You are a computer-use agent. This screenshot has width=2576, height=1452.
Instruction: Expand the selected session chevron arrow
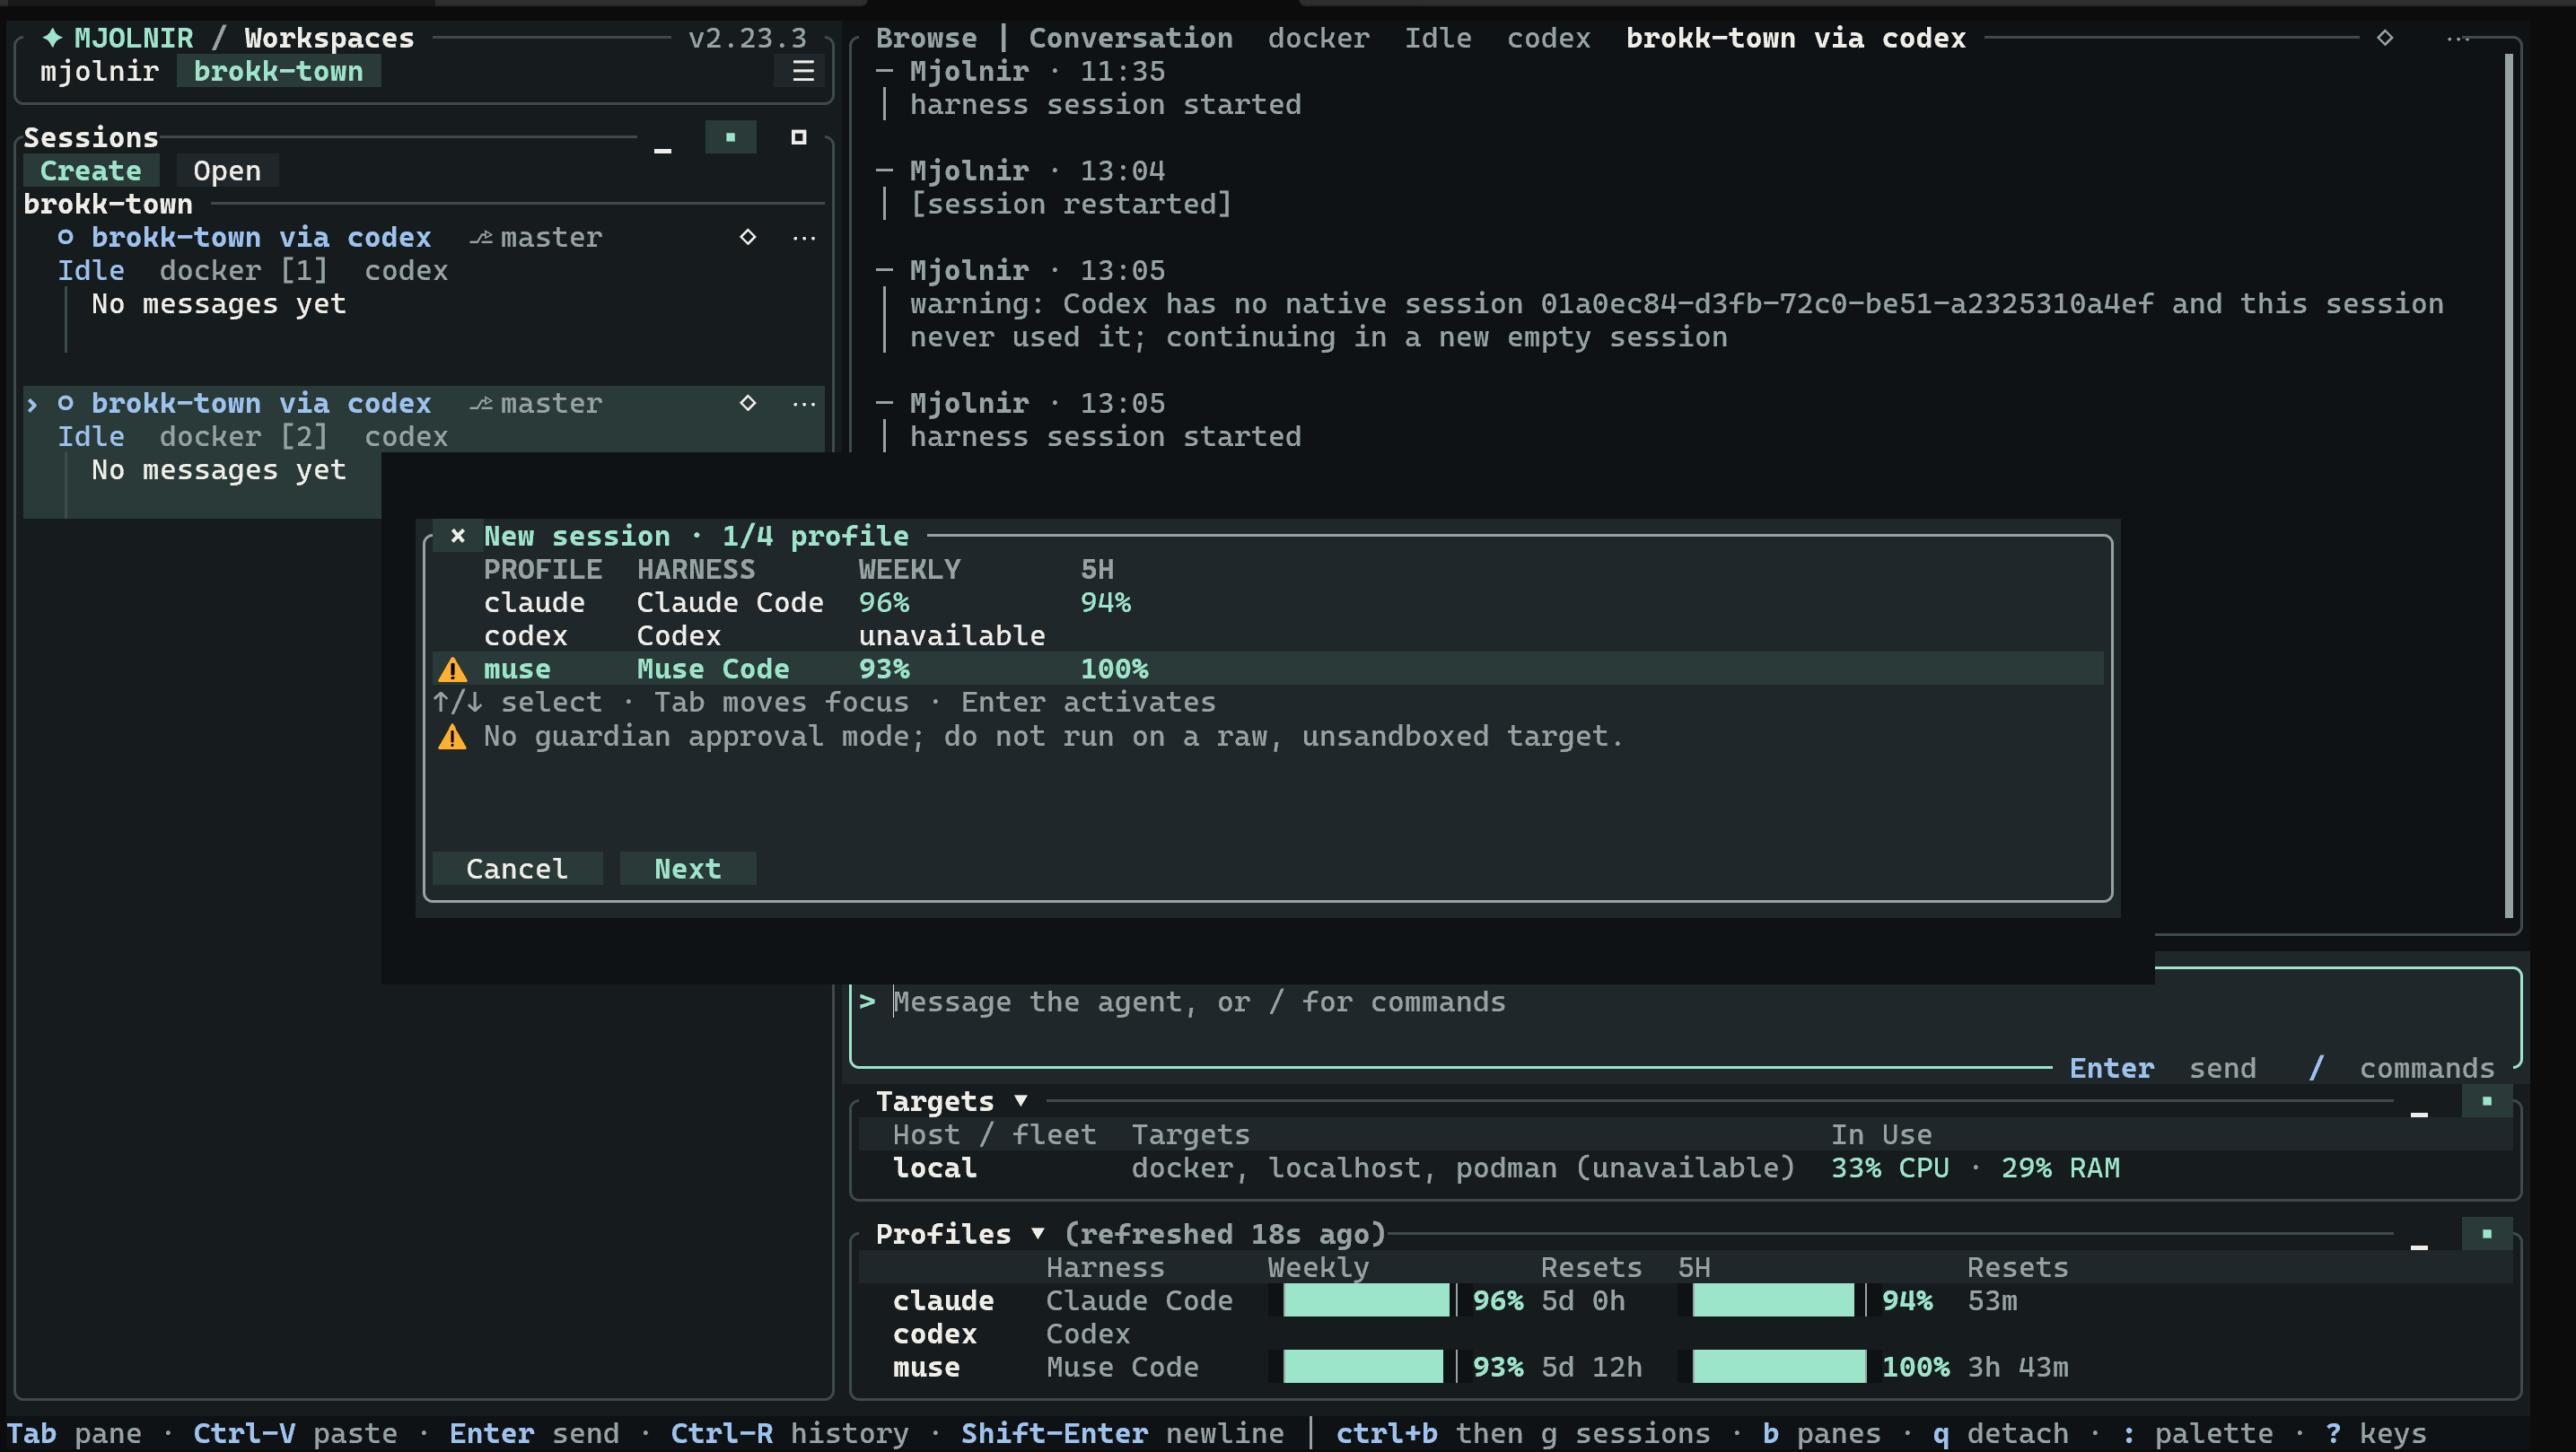32,404
